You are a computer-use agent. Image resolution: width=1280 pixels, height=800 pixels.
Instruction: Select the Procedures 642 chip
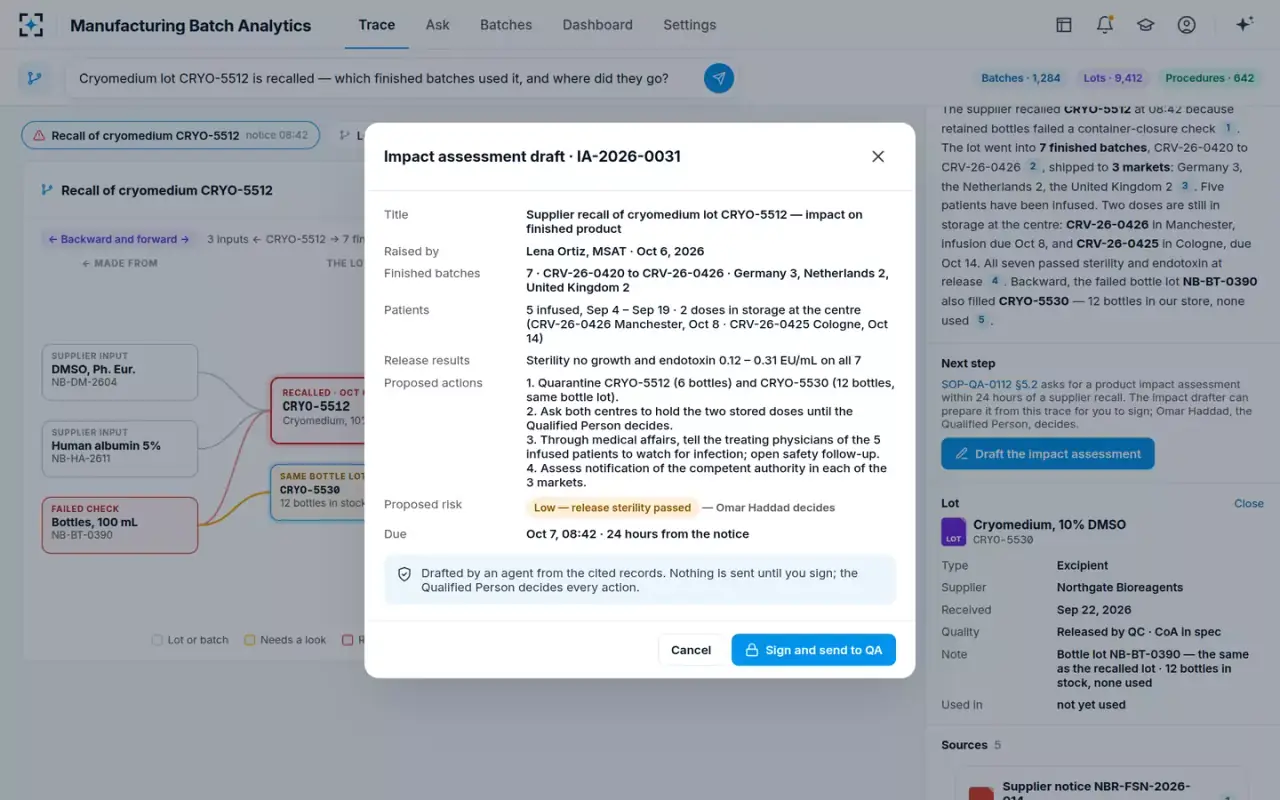click(1210, 78)
